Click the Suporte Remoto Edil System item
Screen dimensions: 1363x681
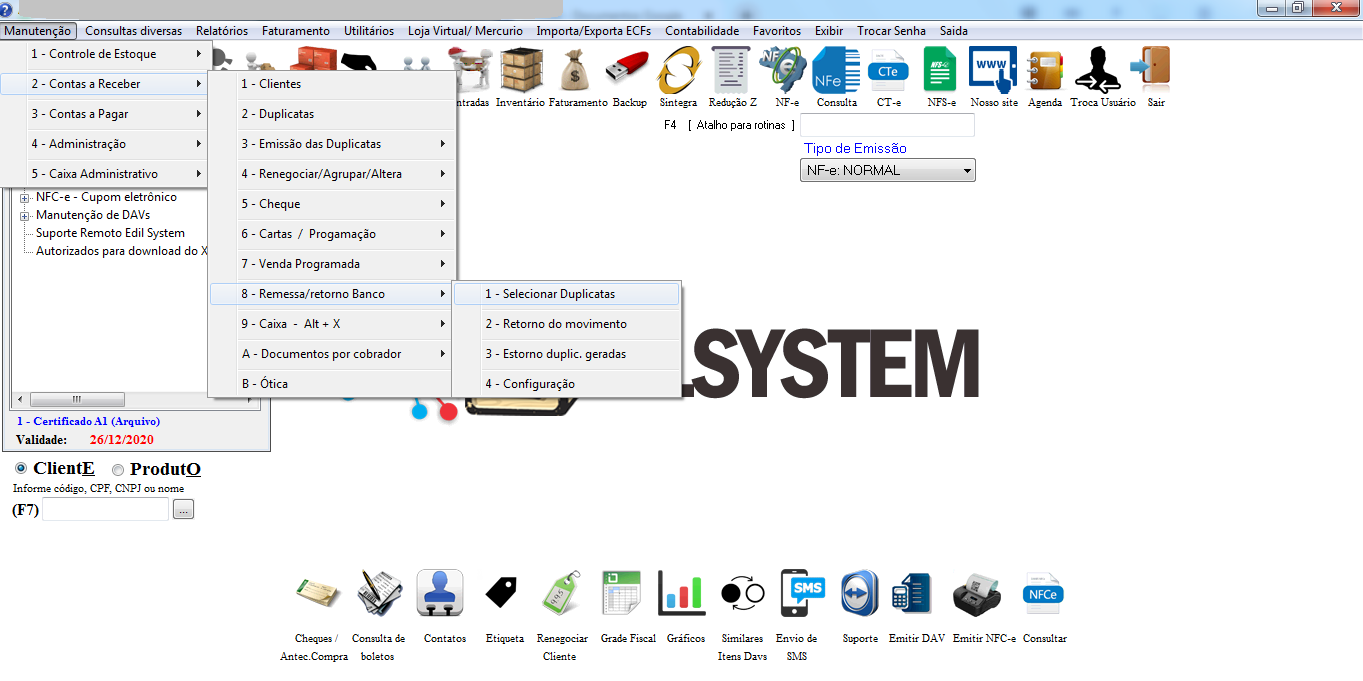tap(110, 233)
